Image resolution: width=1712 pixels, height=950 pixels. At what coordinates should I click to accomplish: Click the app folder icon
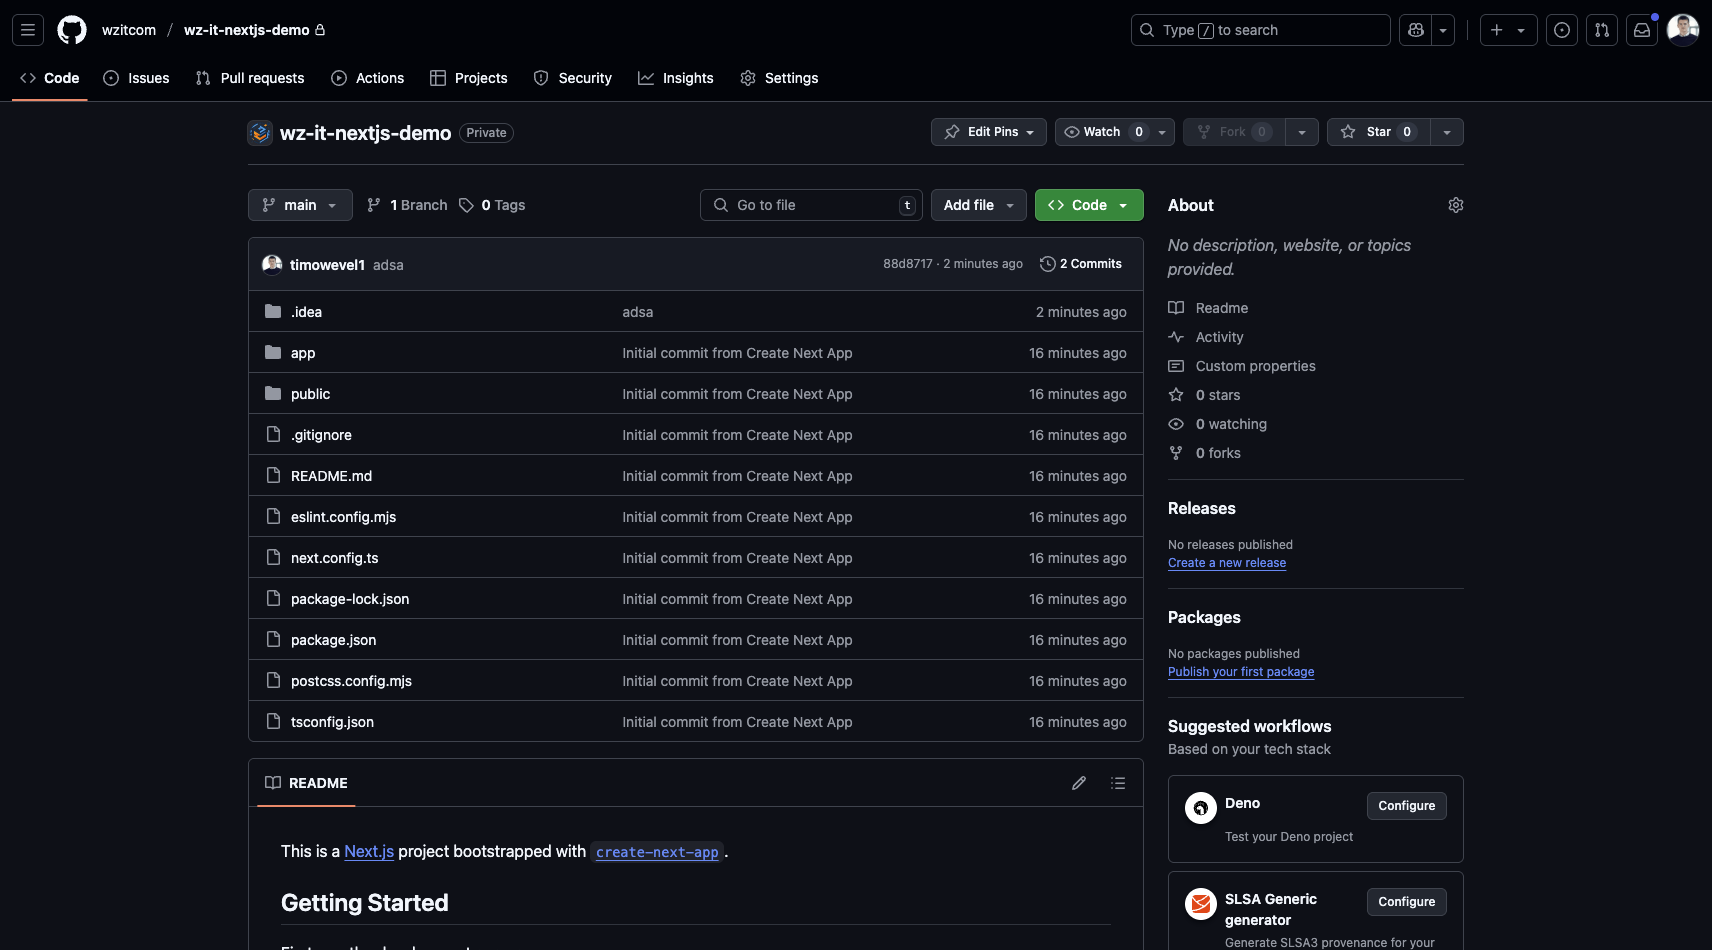[273, 353]
